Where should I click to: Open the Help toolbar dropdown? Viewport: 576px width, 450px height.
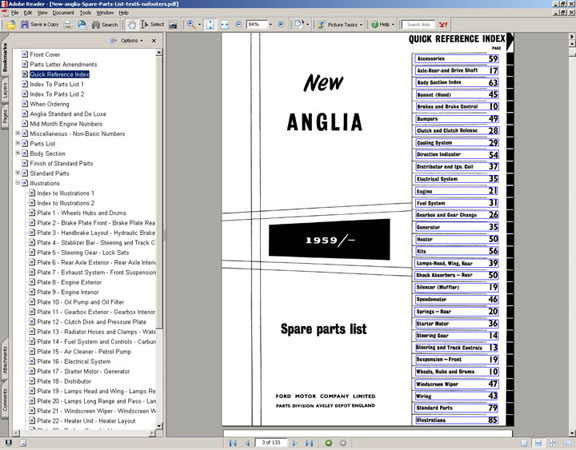click(x=382, y=25)
